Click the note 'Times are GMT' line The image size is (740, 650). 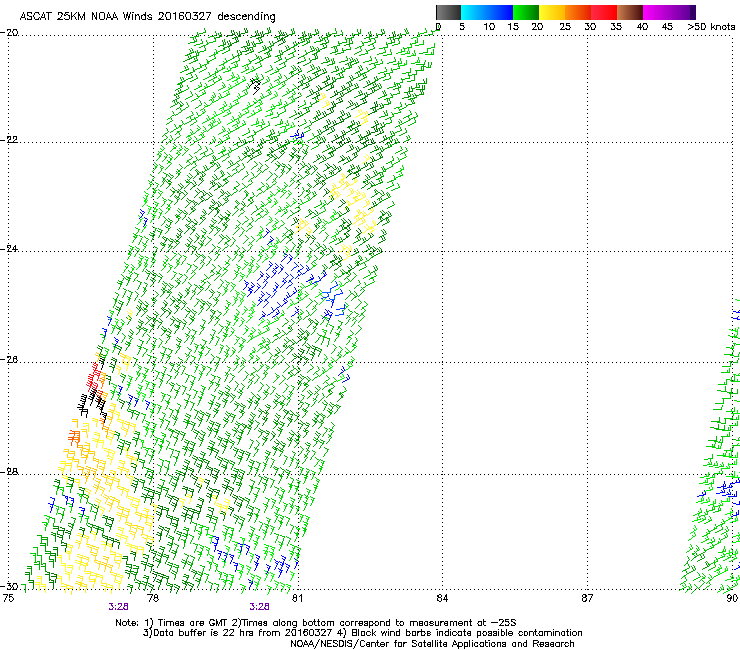click(x=316, y=623)
